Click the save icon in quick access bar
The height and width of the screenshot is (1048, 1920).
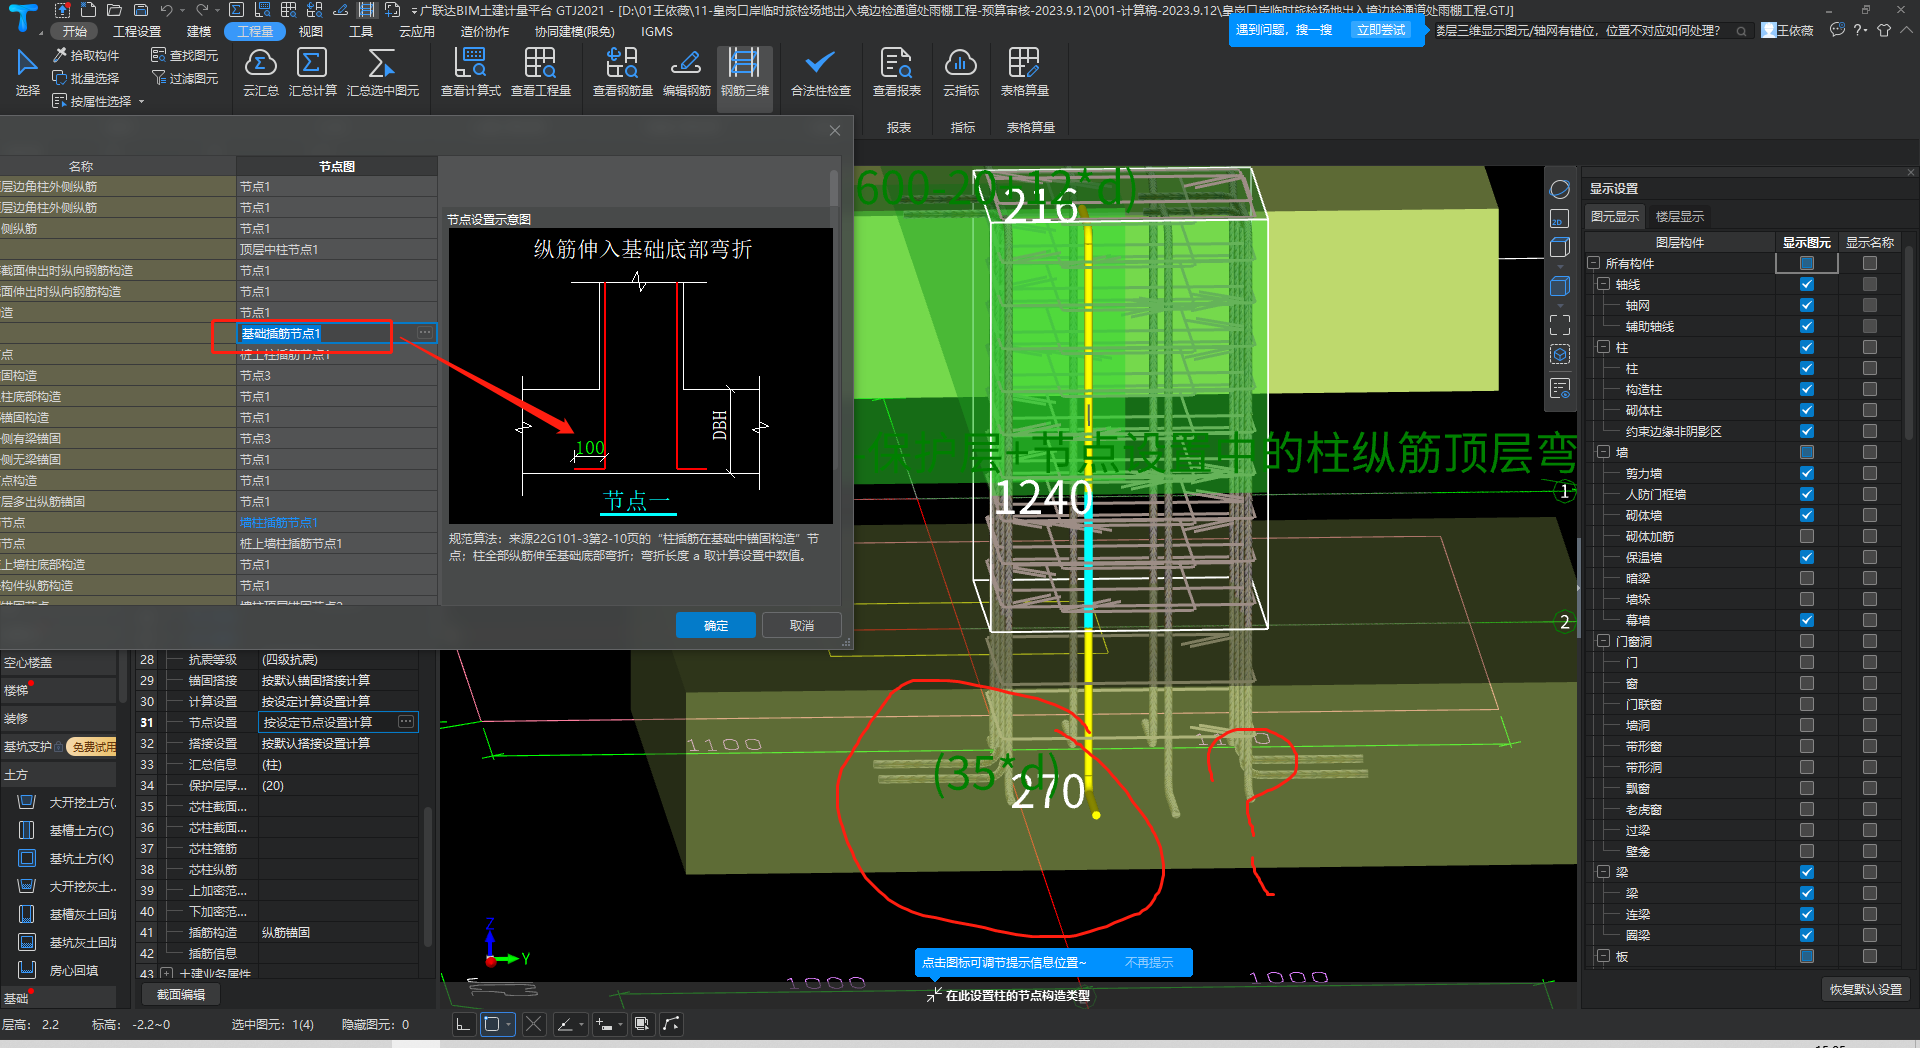tap(140, 10)
